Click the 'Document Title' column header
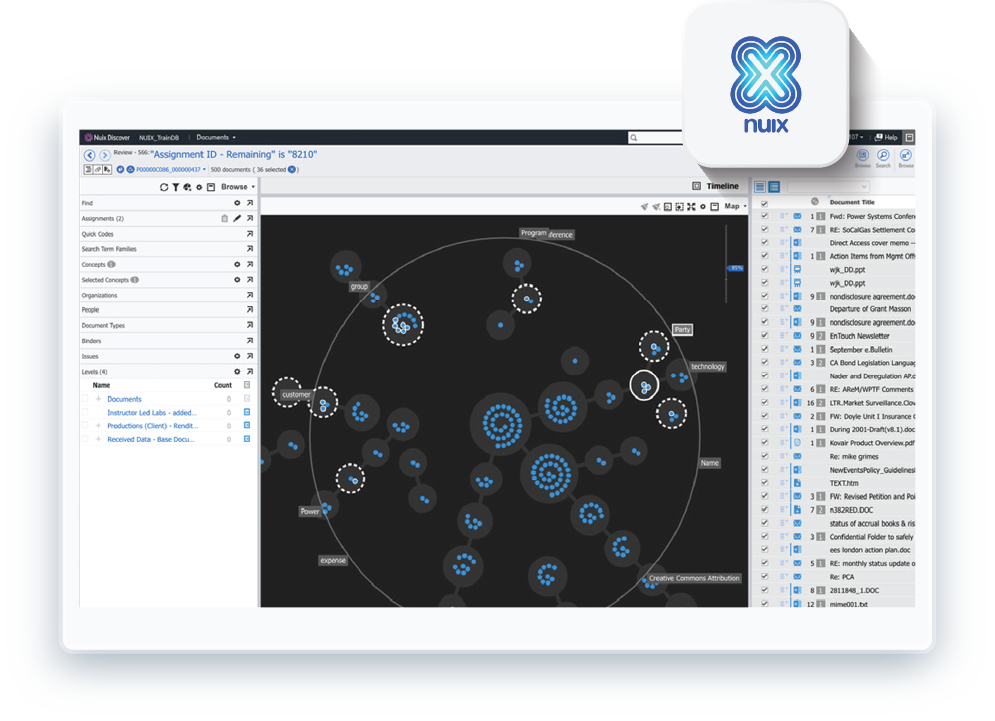 (x=852, y=202)
